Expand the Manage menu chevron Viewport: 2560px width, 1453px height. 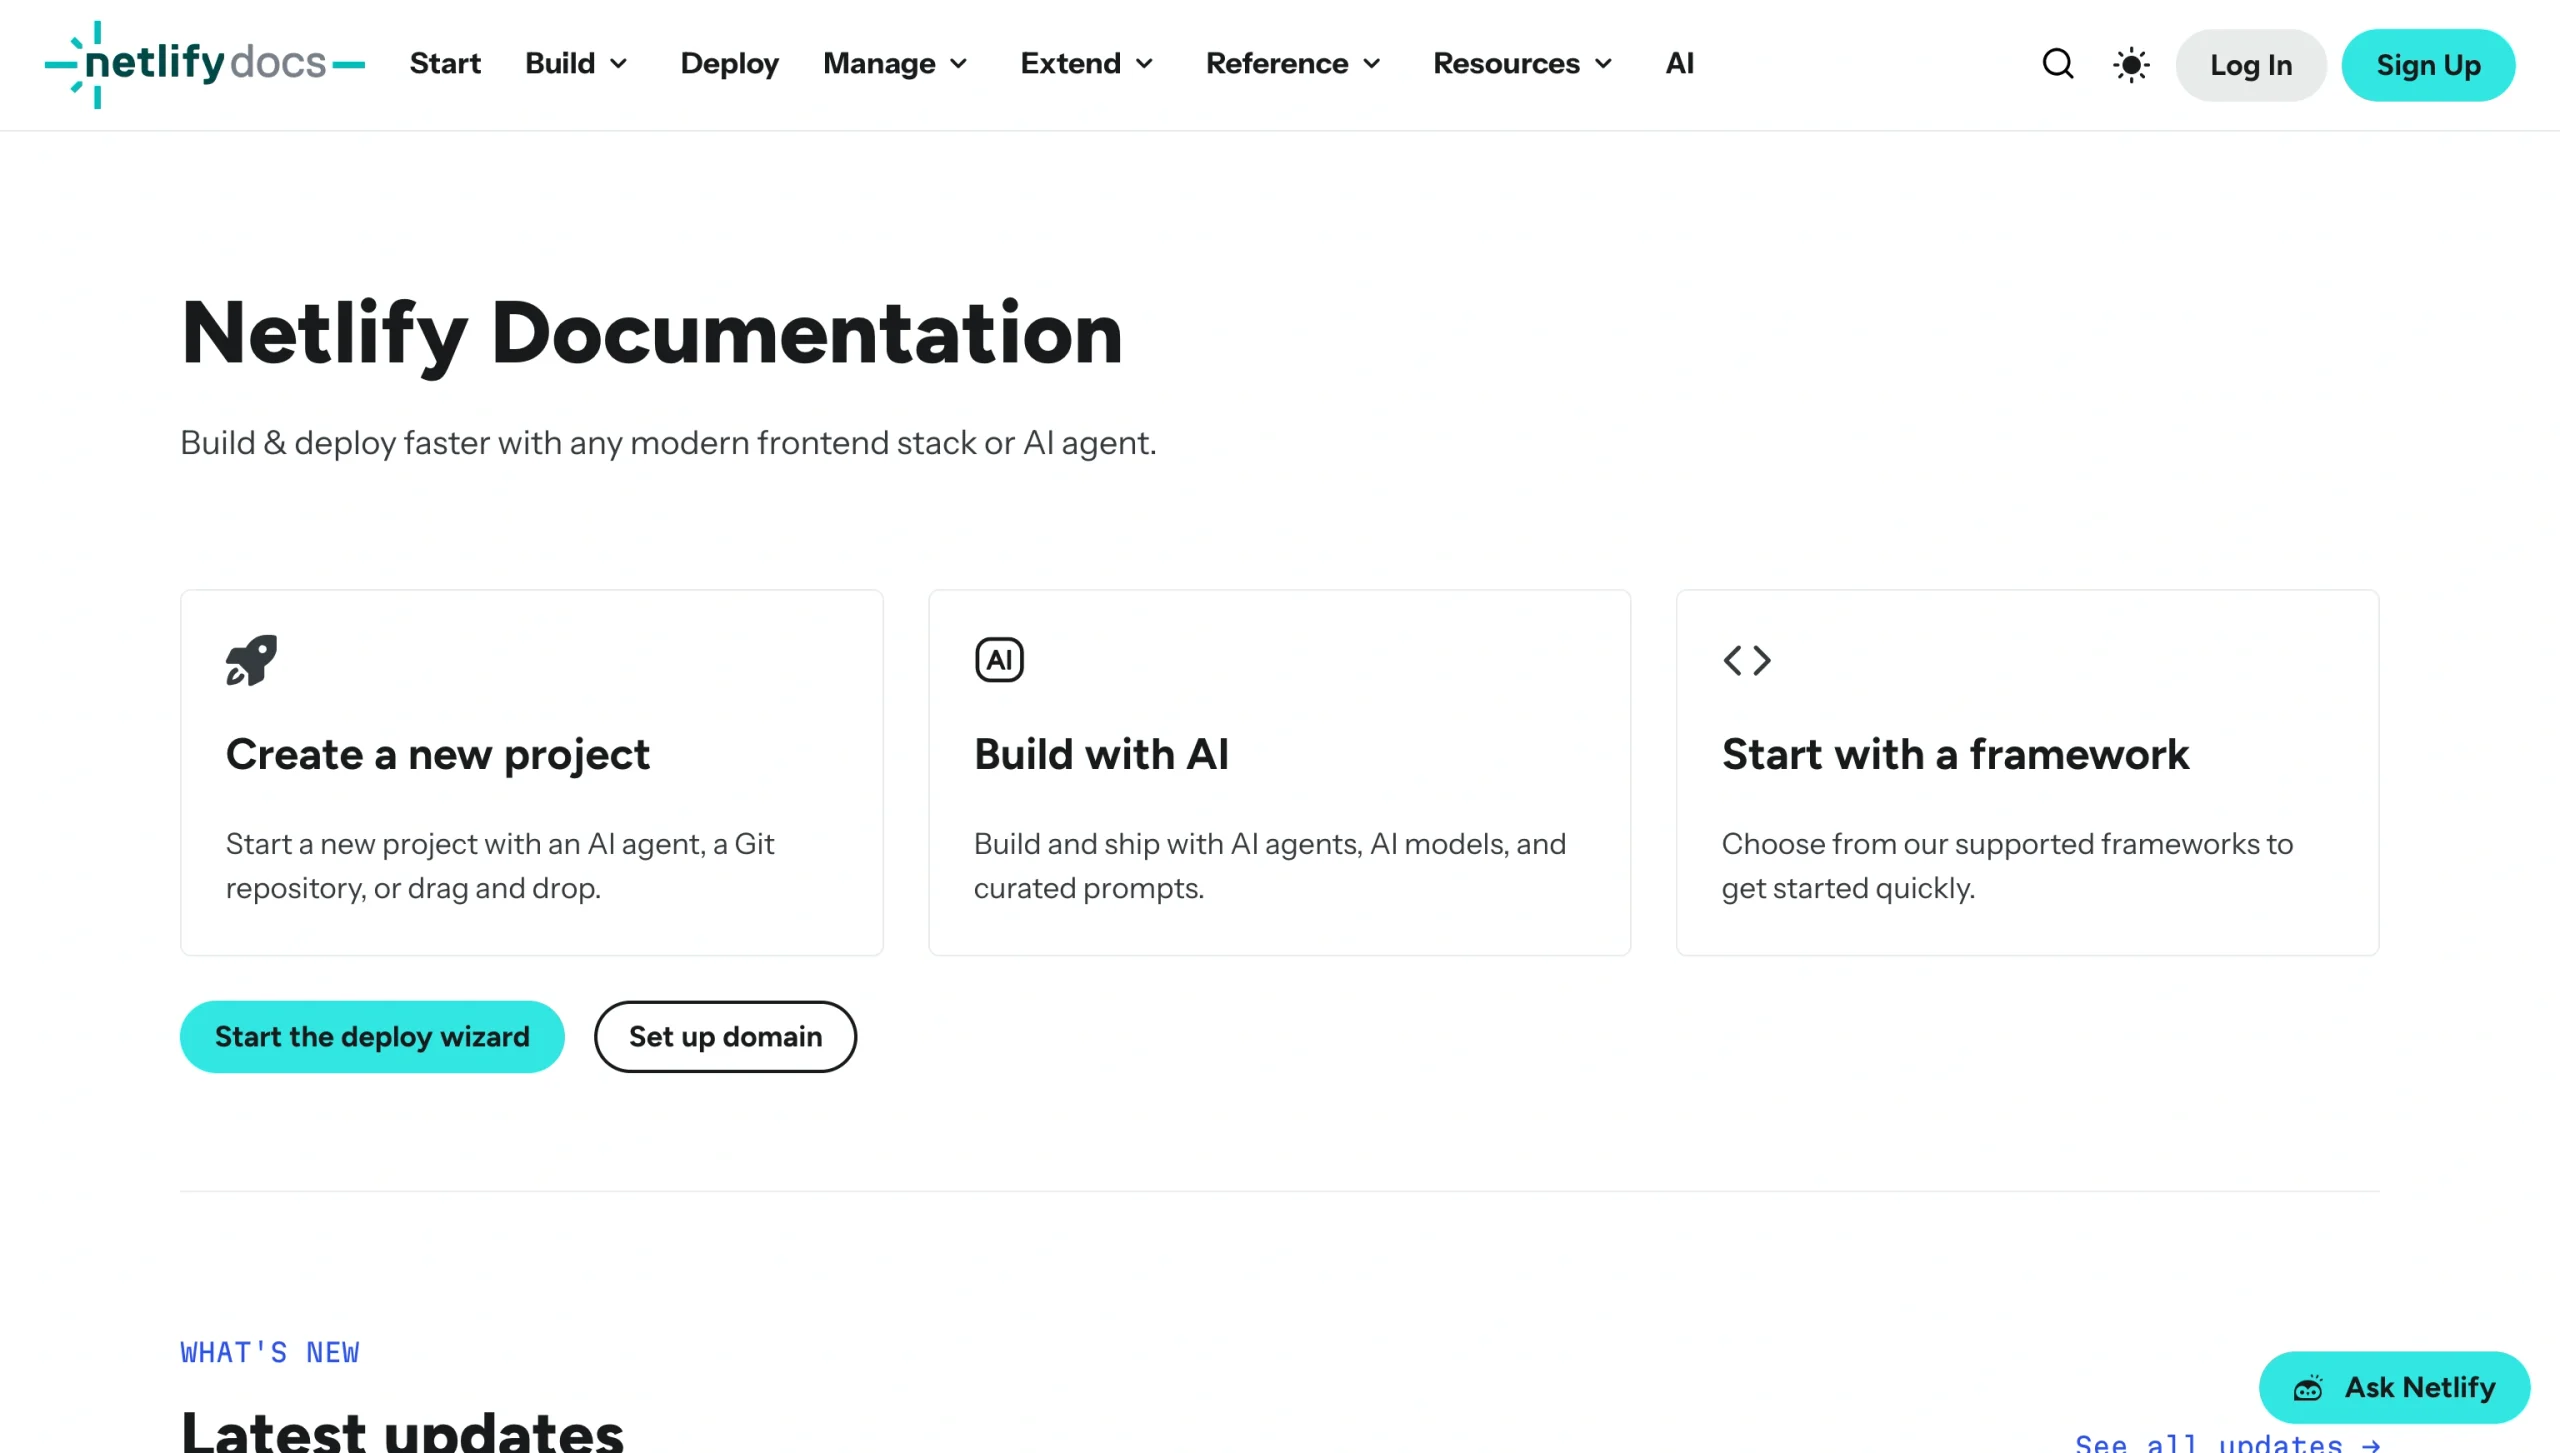(x=959, y=64)
